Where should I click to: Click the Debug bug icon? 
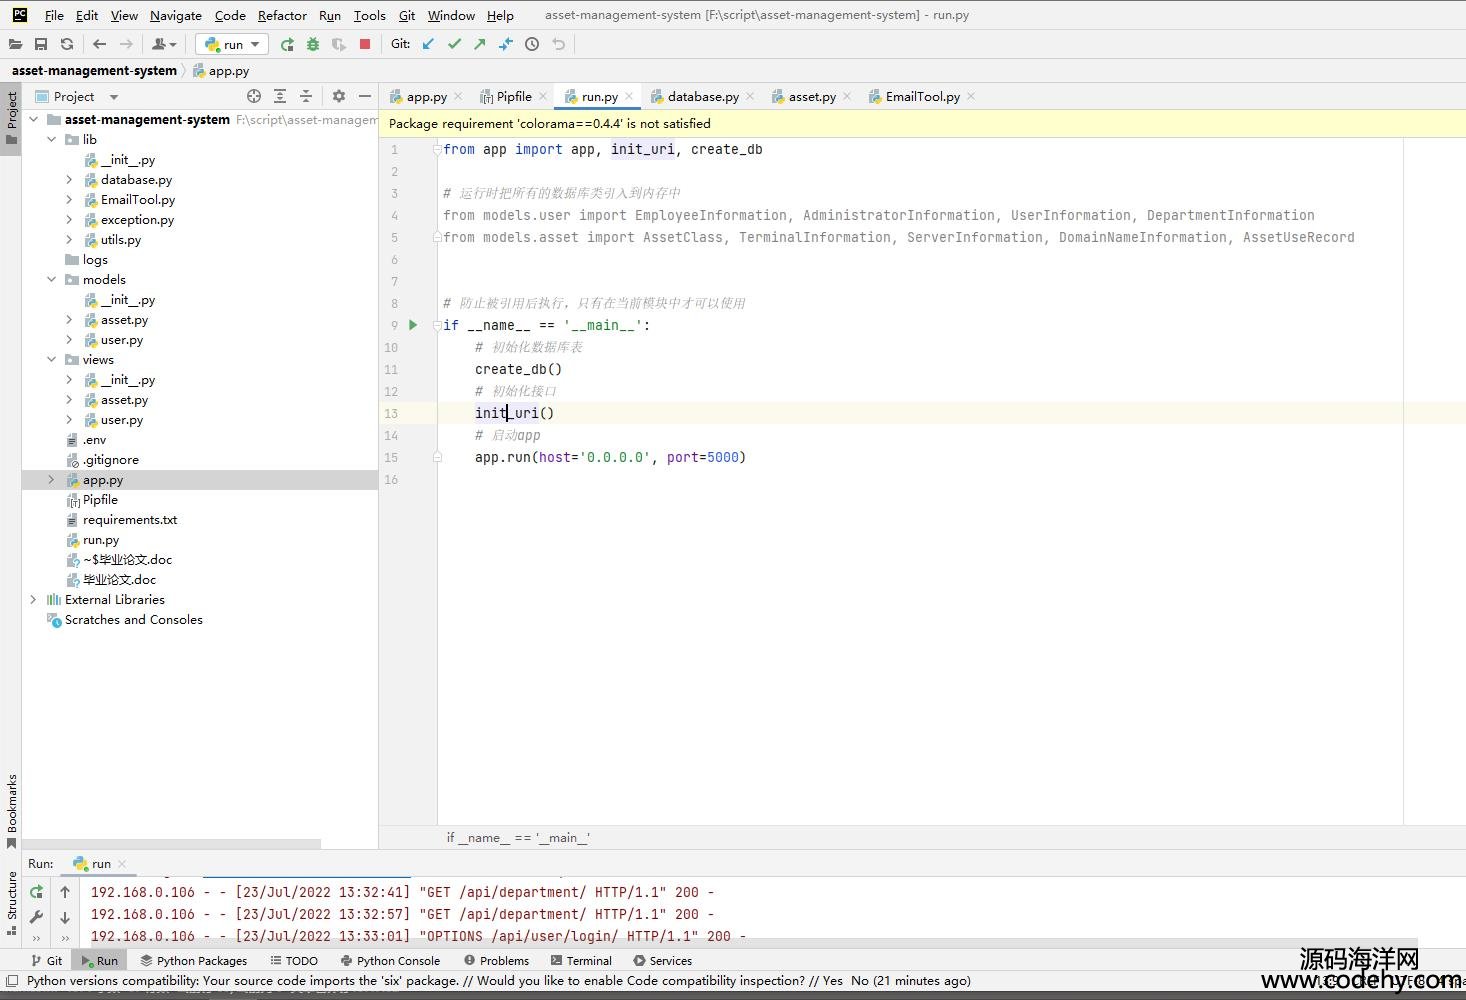coord(313,44)
